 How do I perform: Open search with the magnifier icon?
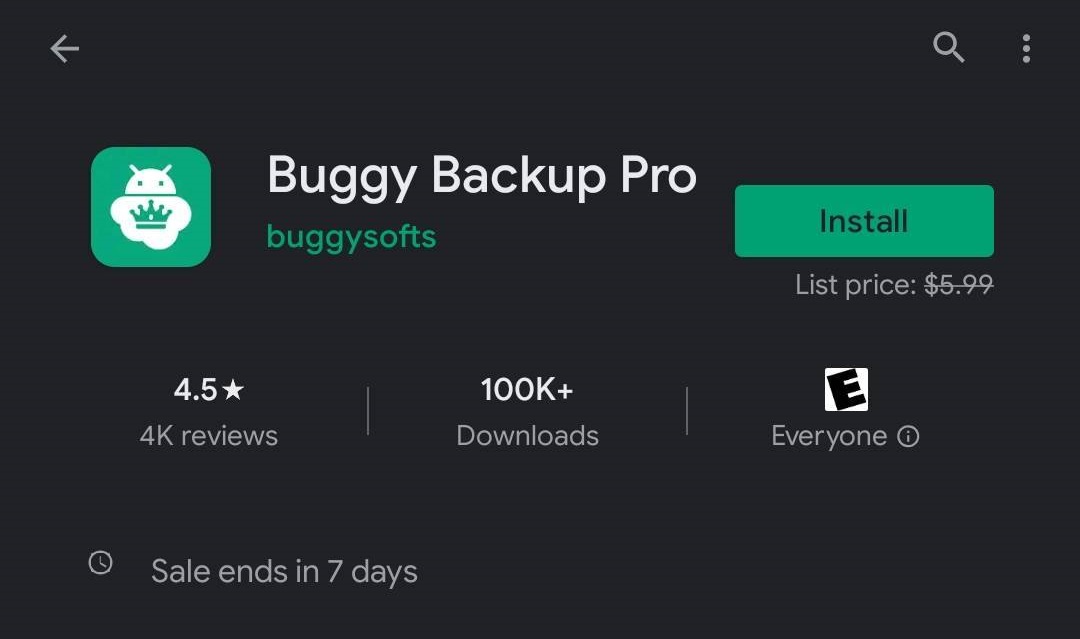click(x=948, y=47)
